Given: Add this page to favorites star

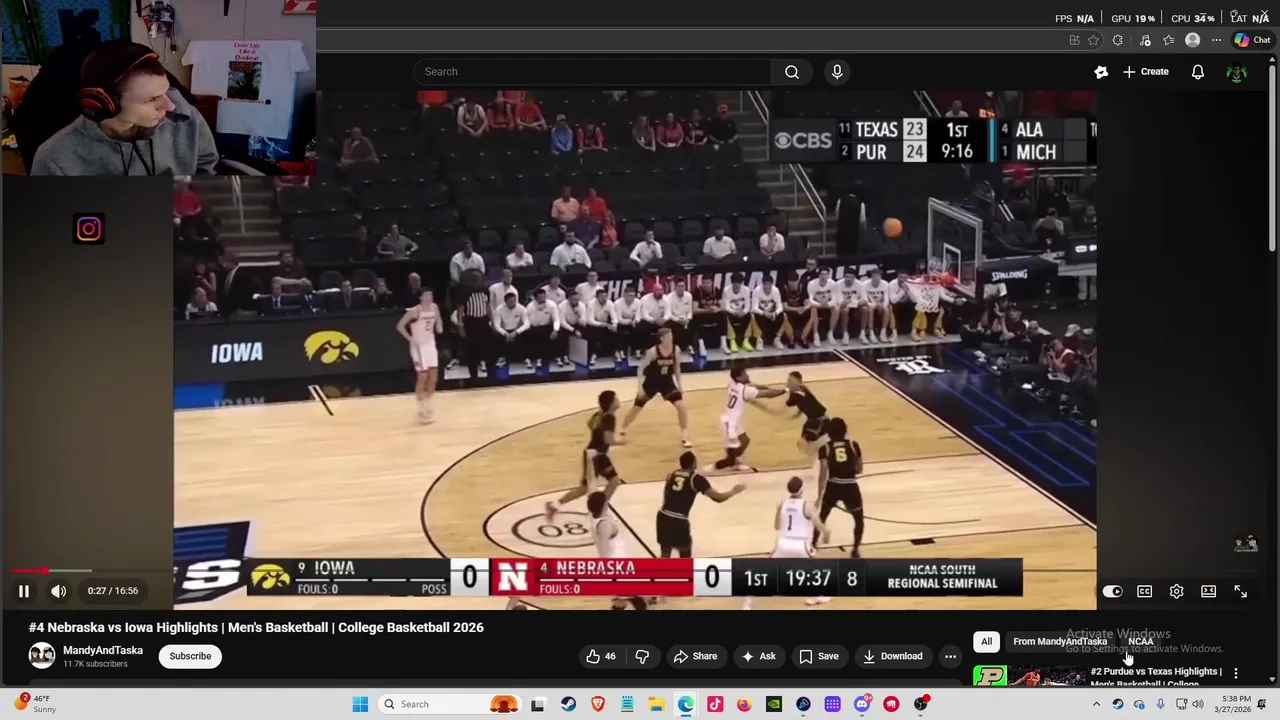Looking at the screenshot, I should (x=1093, y=40).
